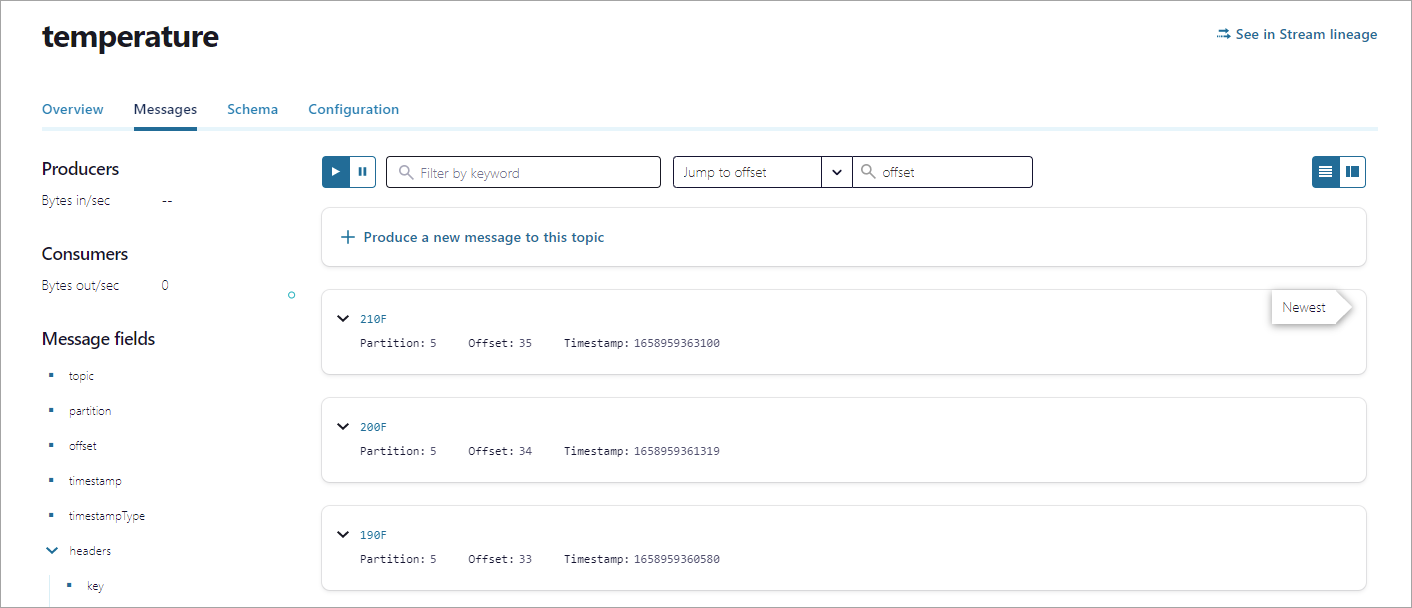The image size is (1412, 608).
Task: Switch to list view layout icon
Action: click(x=1325, y=172)
